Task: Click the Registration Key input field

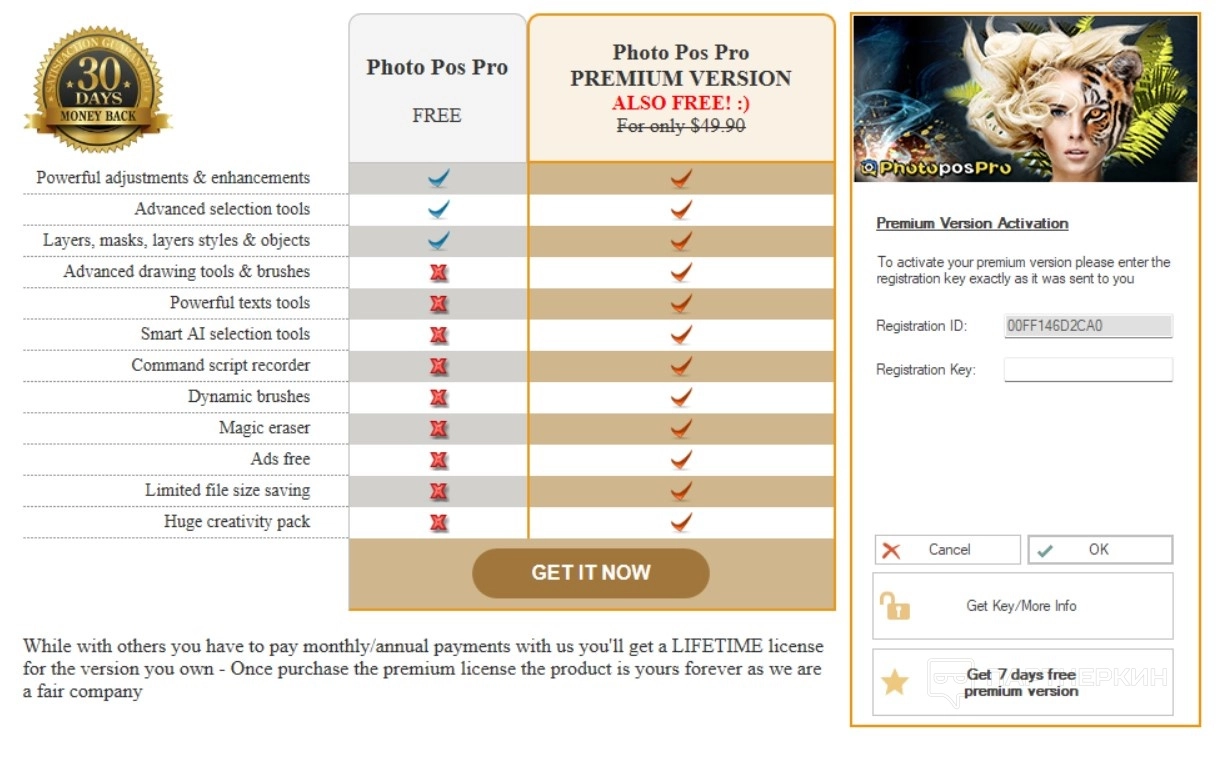Action: [1088, 370]
